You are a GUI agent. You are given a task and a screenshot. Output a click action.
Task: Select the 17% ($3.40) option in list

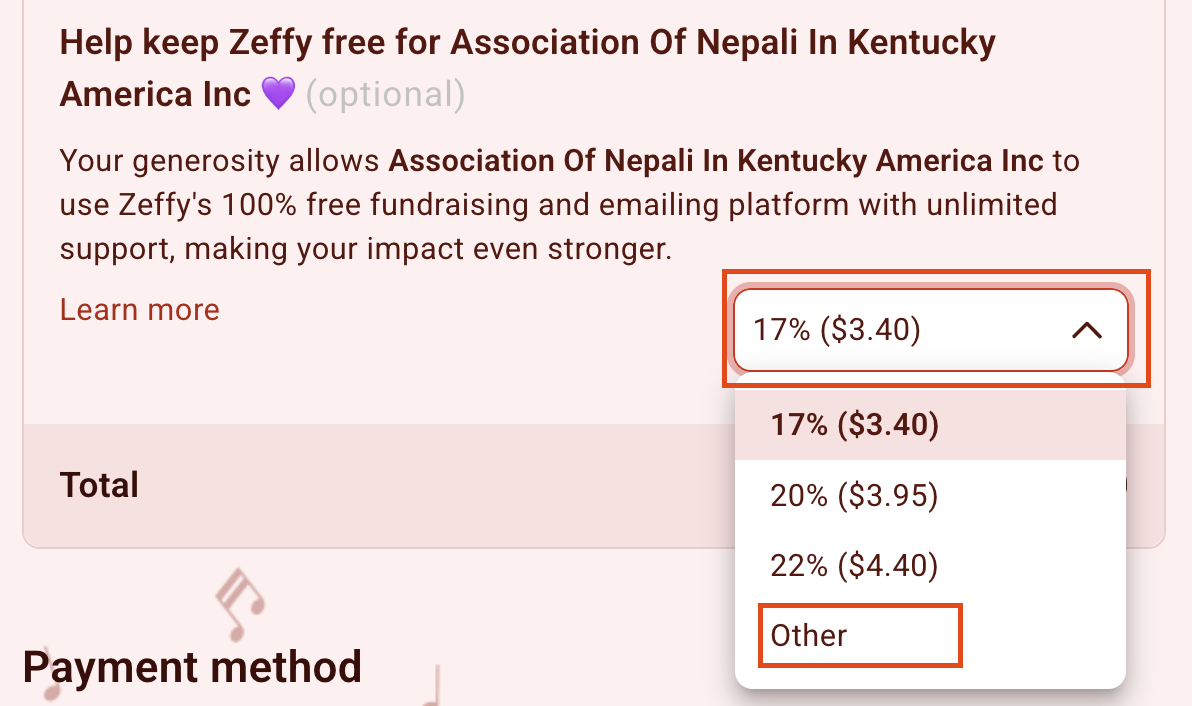[930, 424]
